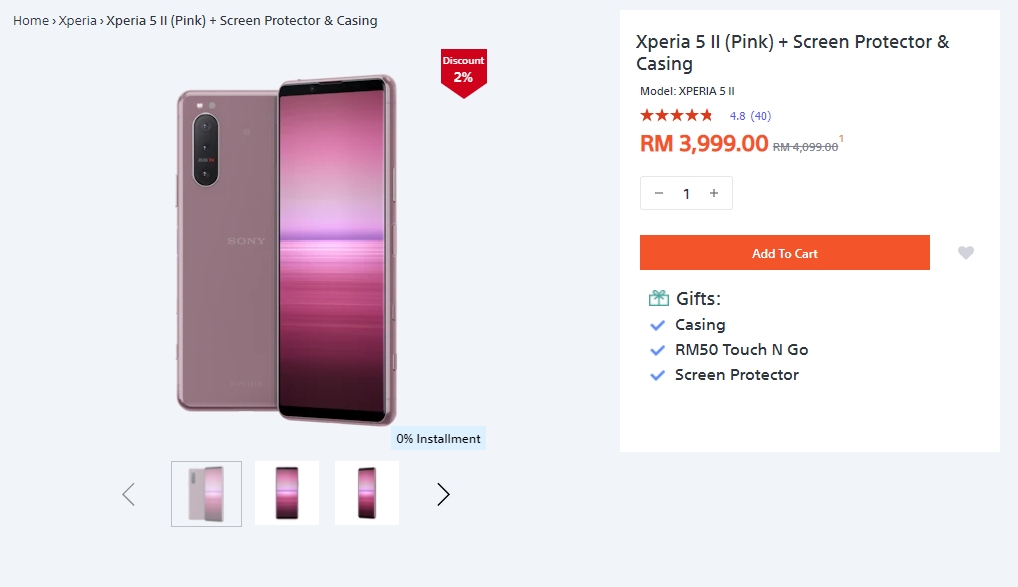Select first thumbnail showing phone front and back
The image size is (1018, 587).
click(x=206, y=493)
